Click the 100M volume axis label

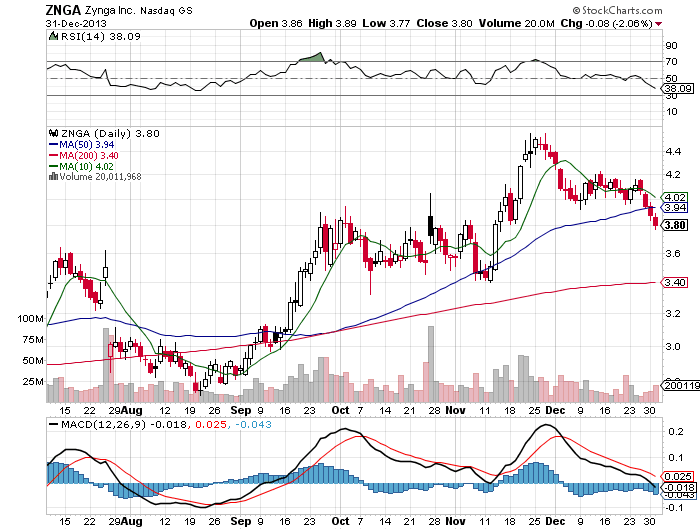(x=30, y=319)
